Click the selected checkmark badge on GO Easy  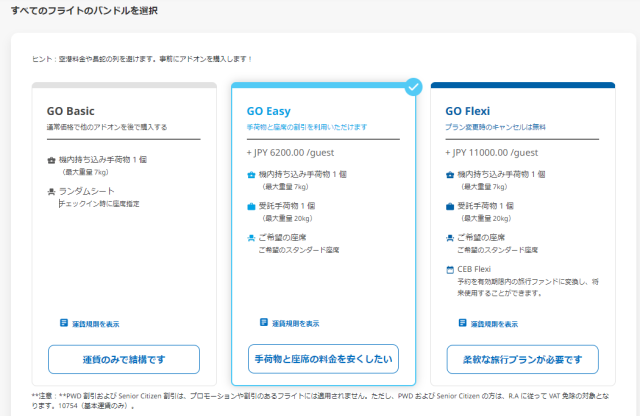tap(414, 87)
